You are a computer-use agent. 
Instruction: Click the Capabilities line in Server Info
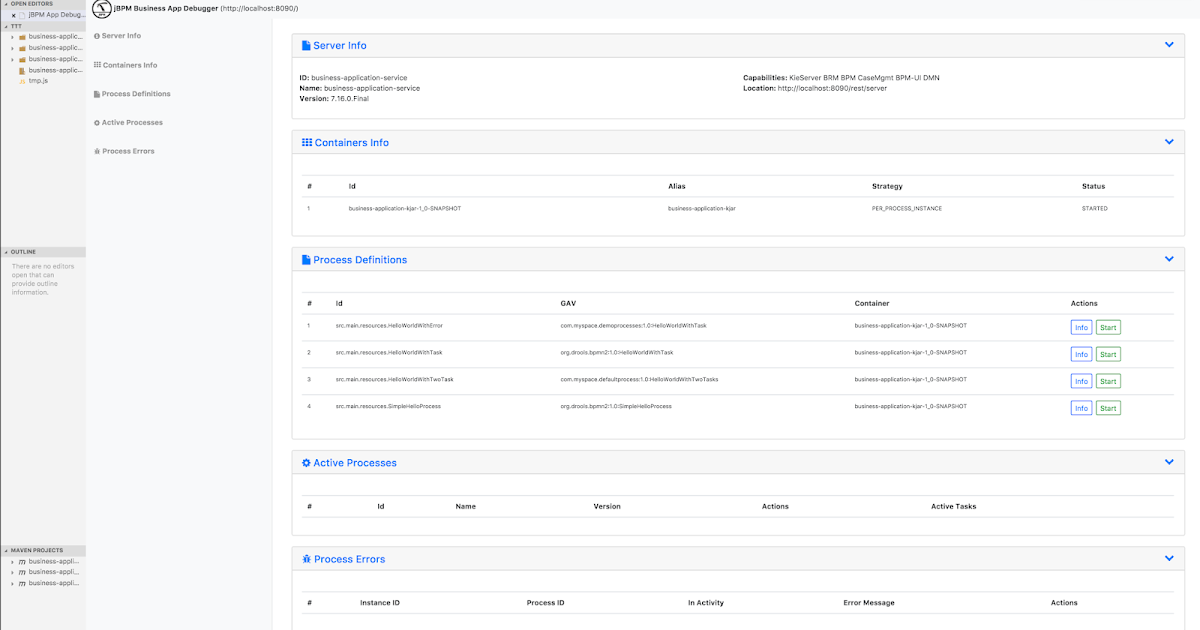pos(841,77)
